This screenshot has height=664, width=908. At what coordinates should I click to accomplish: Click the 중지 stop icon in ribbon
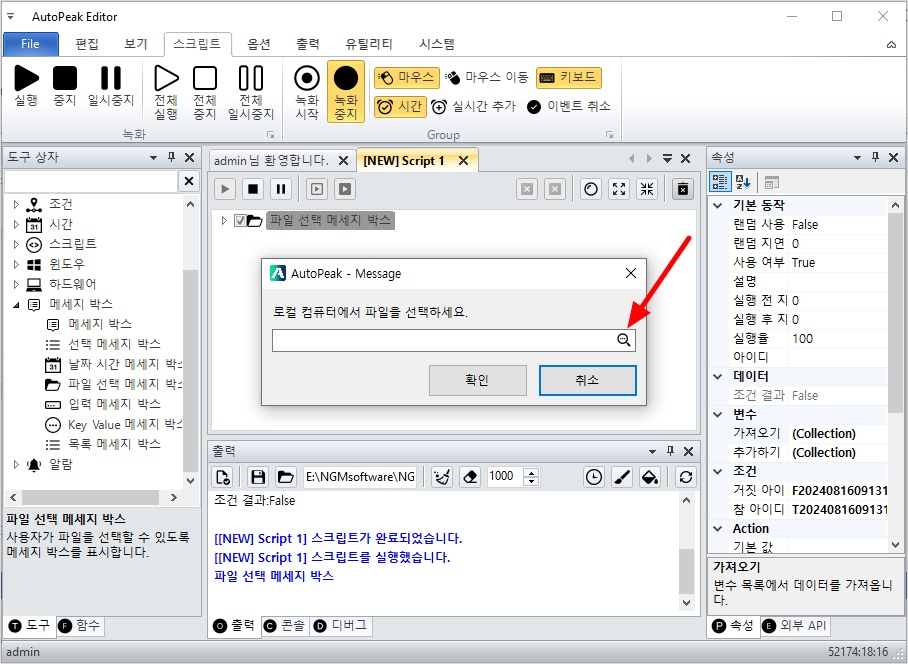pyautogui.click(x=65, y=78)
